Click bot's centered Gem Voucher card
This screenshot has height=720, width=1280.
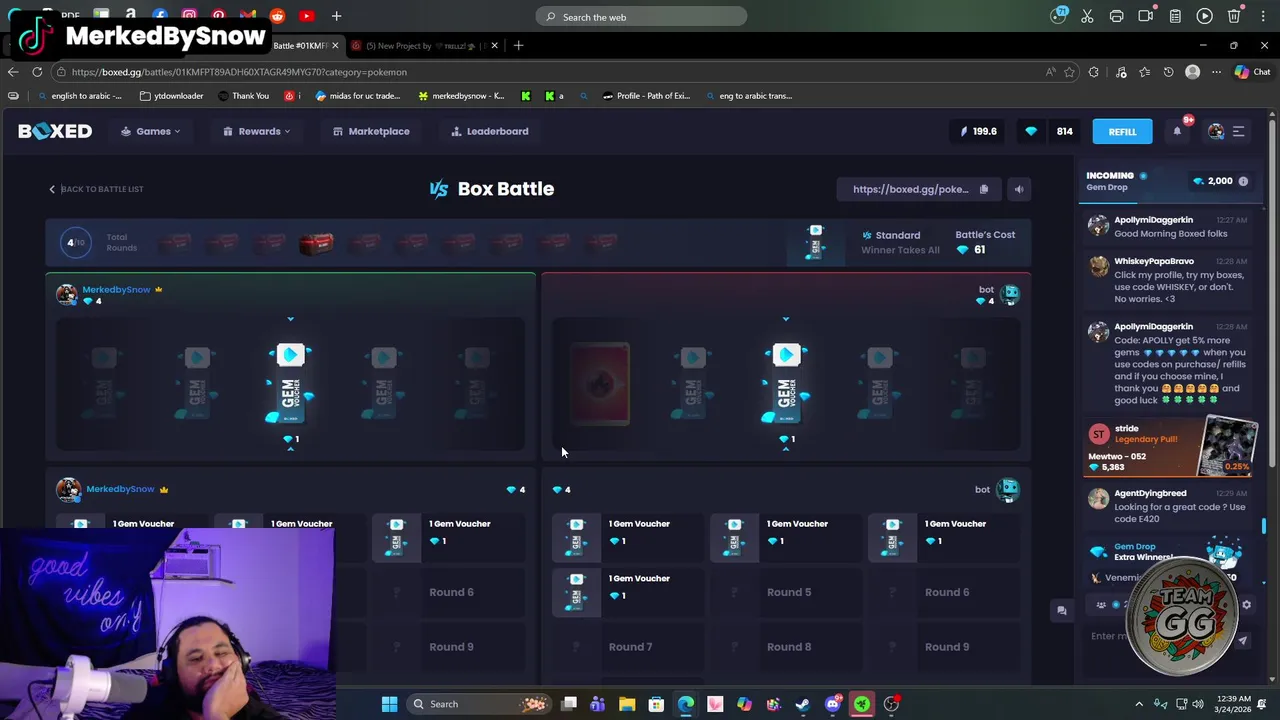pyautogui.click(x=786, y=384)
